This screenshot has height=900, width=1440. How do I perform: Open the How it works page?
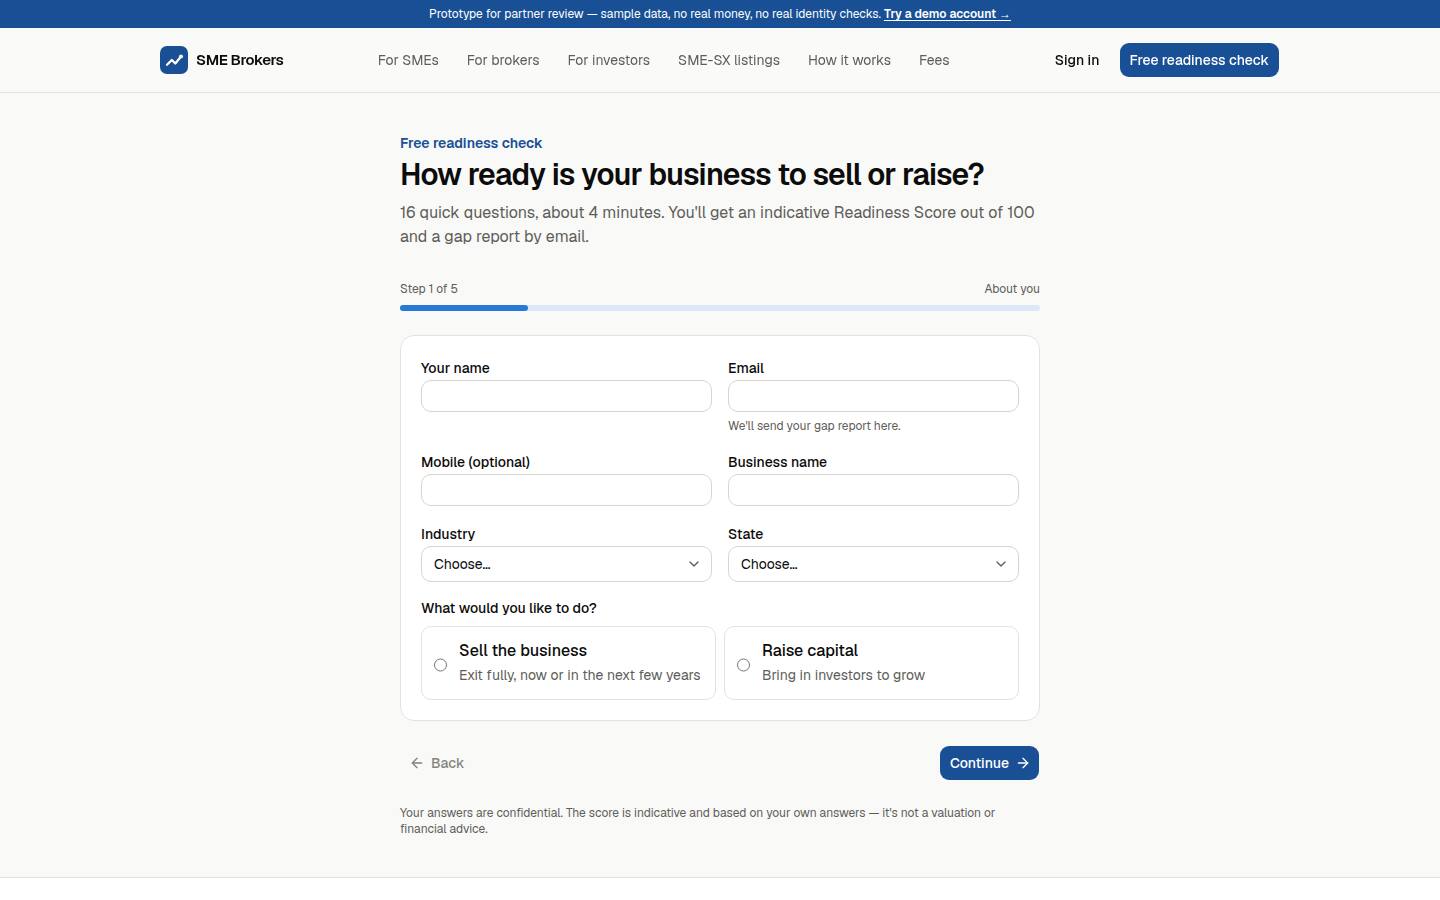pos(849,60)
